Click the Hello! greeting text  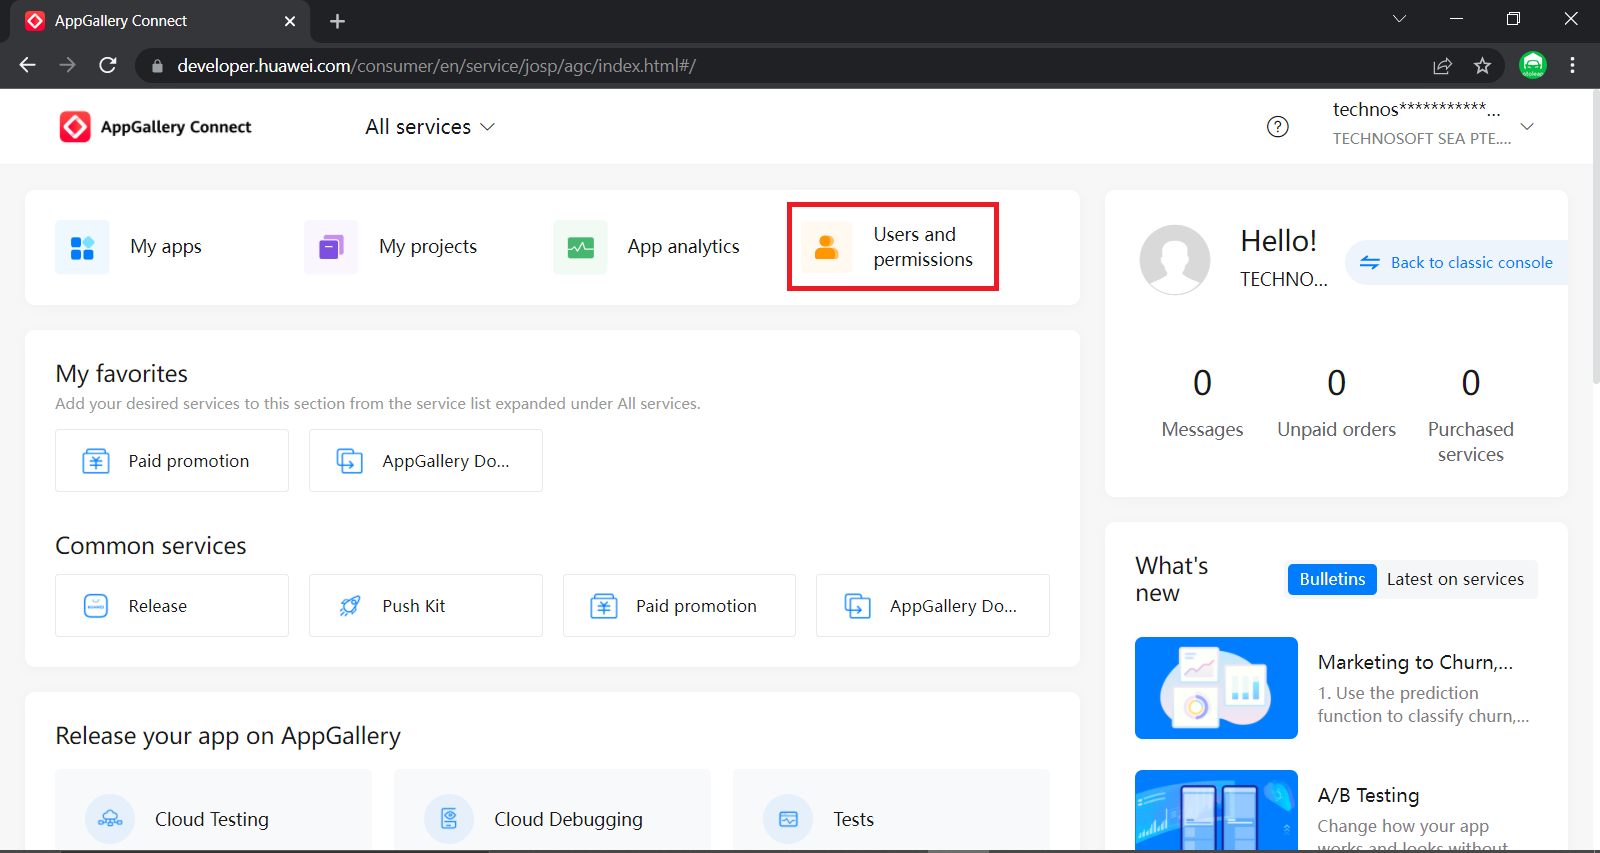[1278, 241]
